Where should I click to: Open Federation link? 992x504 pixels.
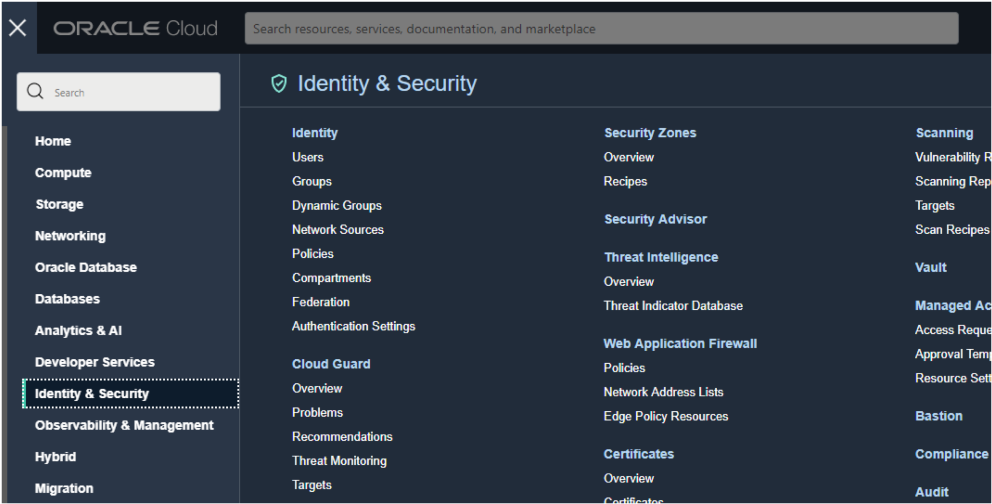click(320, 302)
